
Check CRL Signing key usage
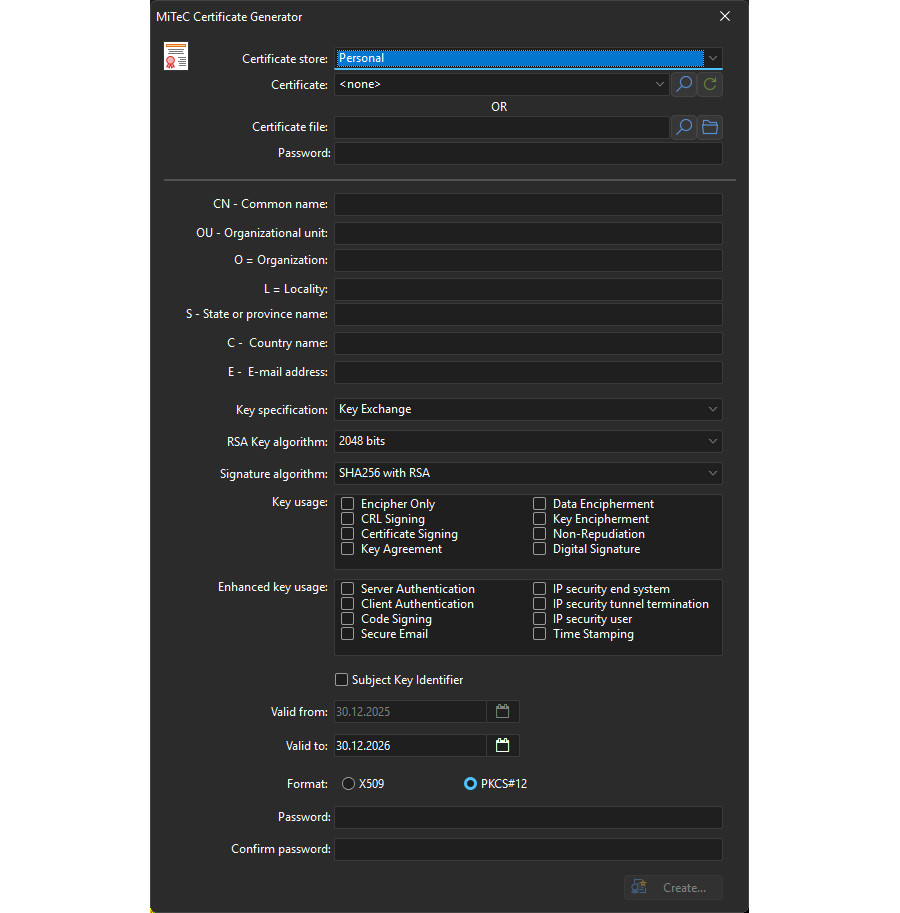[348, 519]
